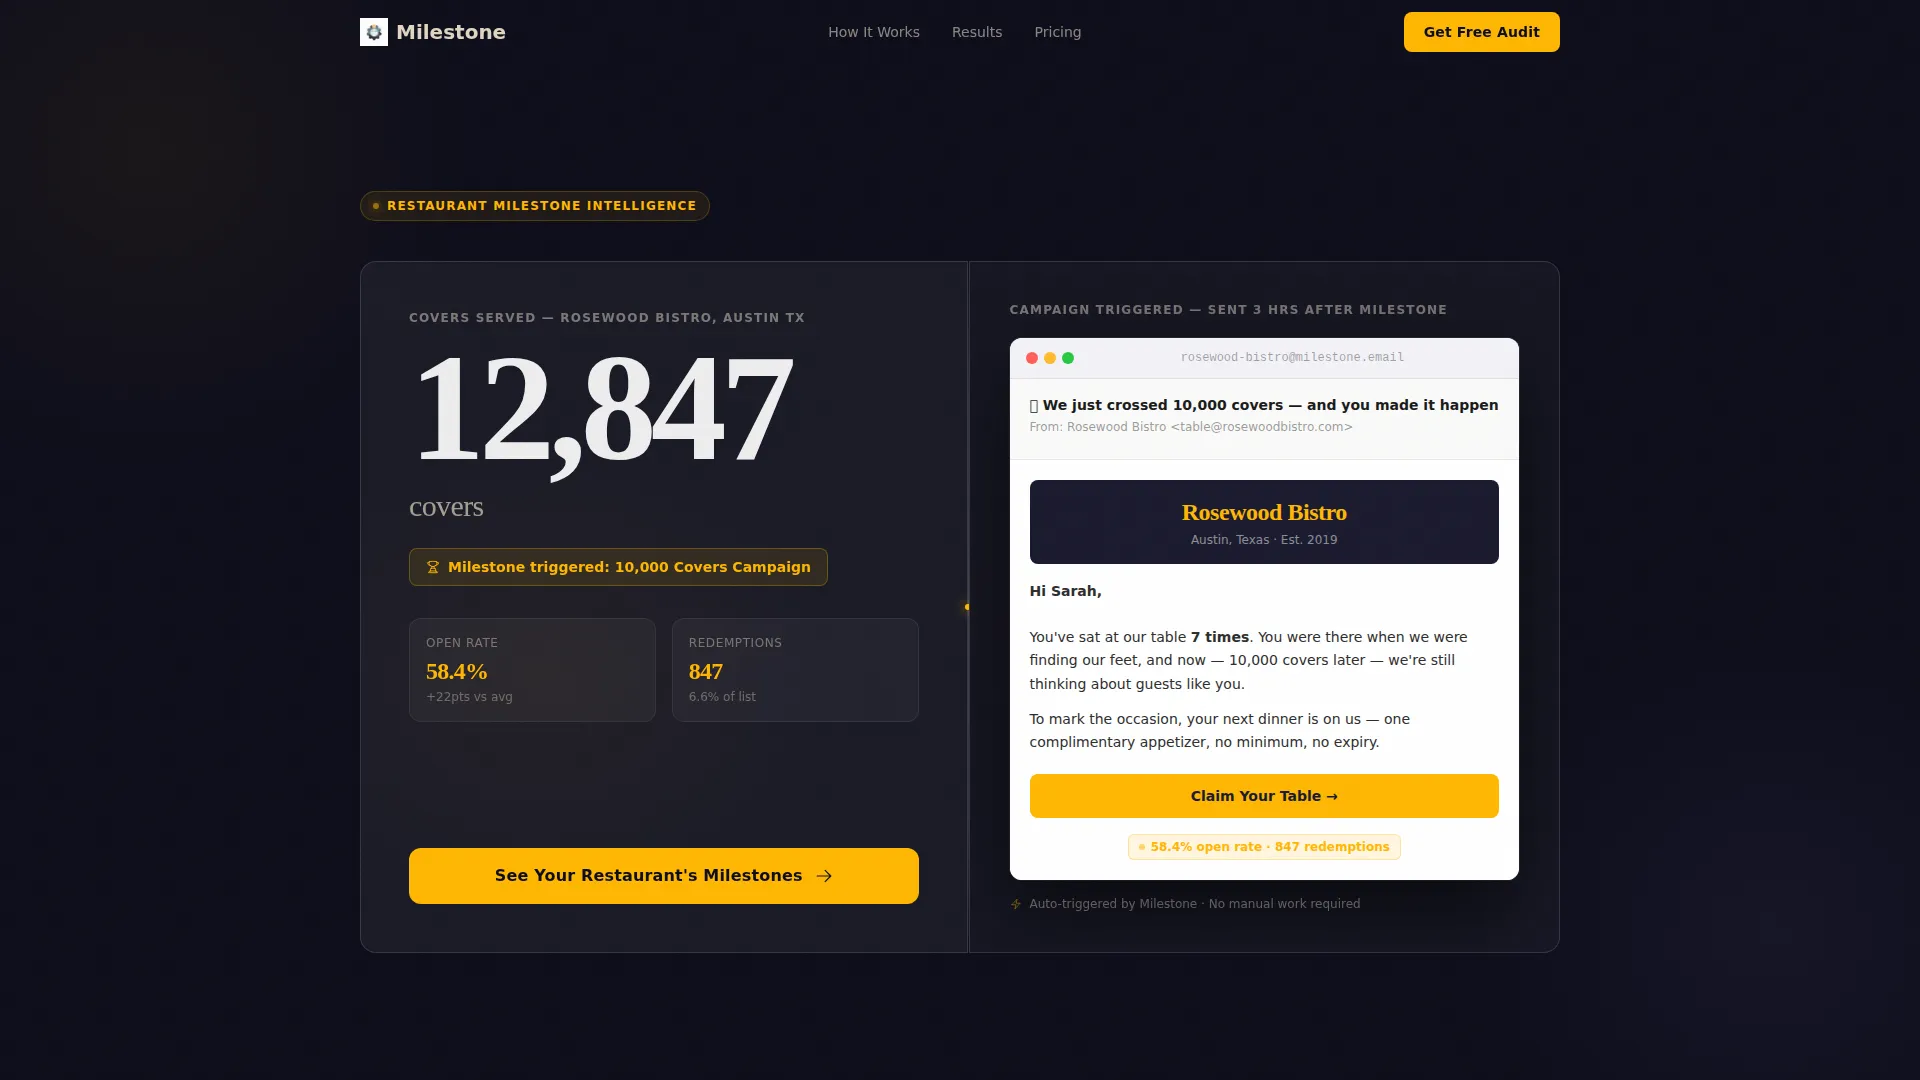The height and width of the screenshot is (1080, 1920).
Task: Open the How It Works page
Action: 874,32
